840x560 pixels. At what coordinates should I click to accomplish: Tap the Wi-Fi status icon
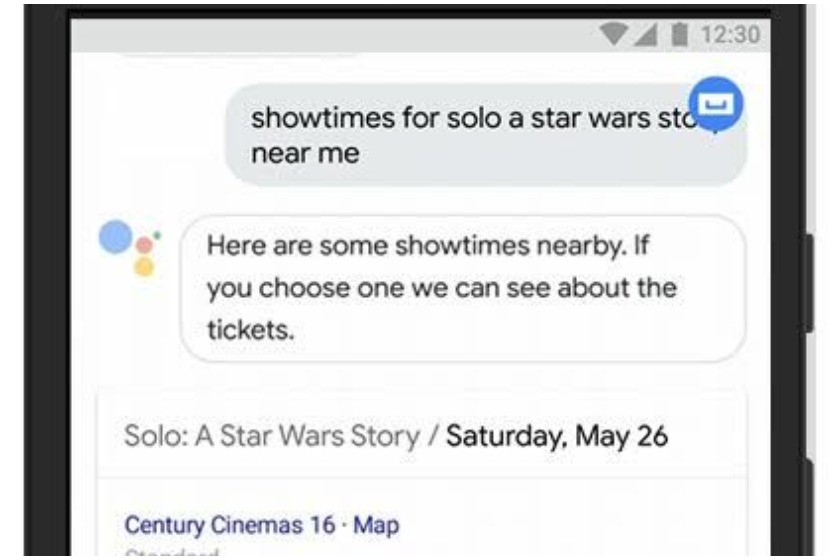click(614, 34)
